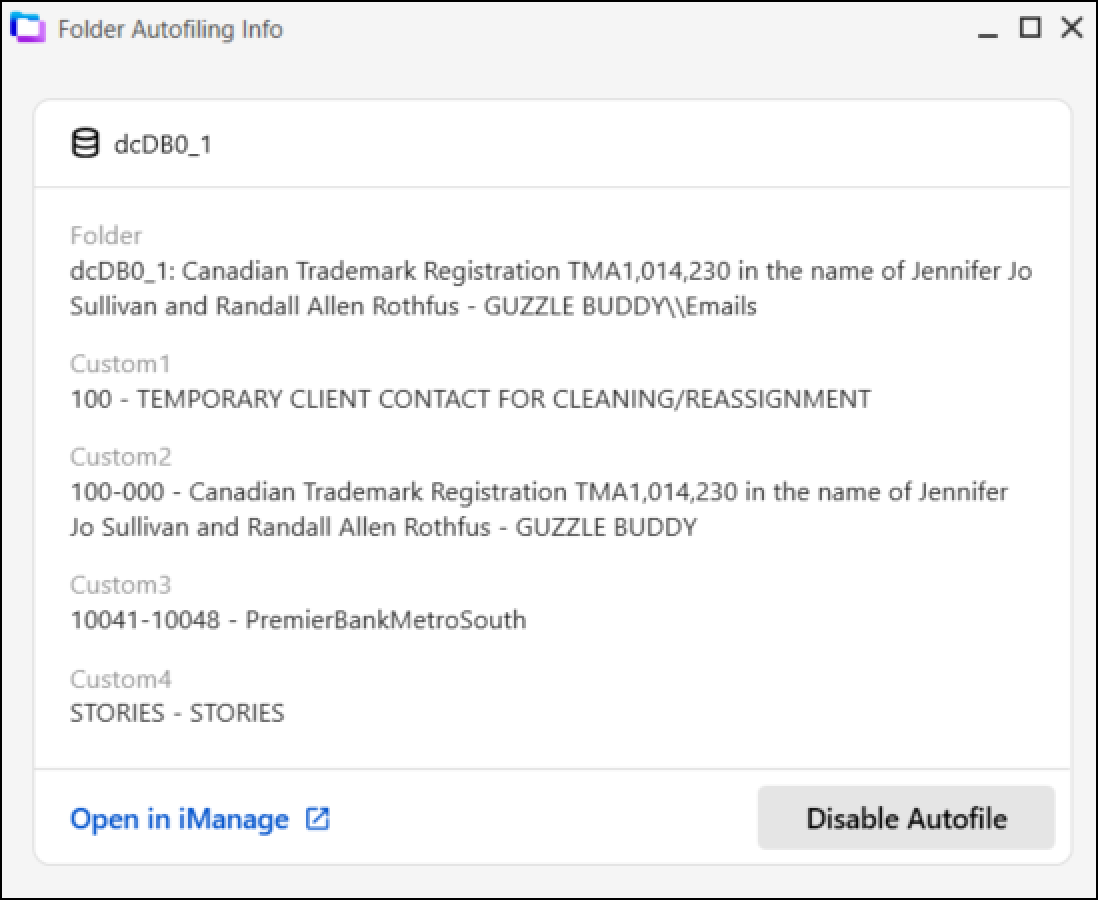This screenshot has height=900, width=1098.
Task: Click the database icon next to dcDB0_1
Action: click(85, 143)
